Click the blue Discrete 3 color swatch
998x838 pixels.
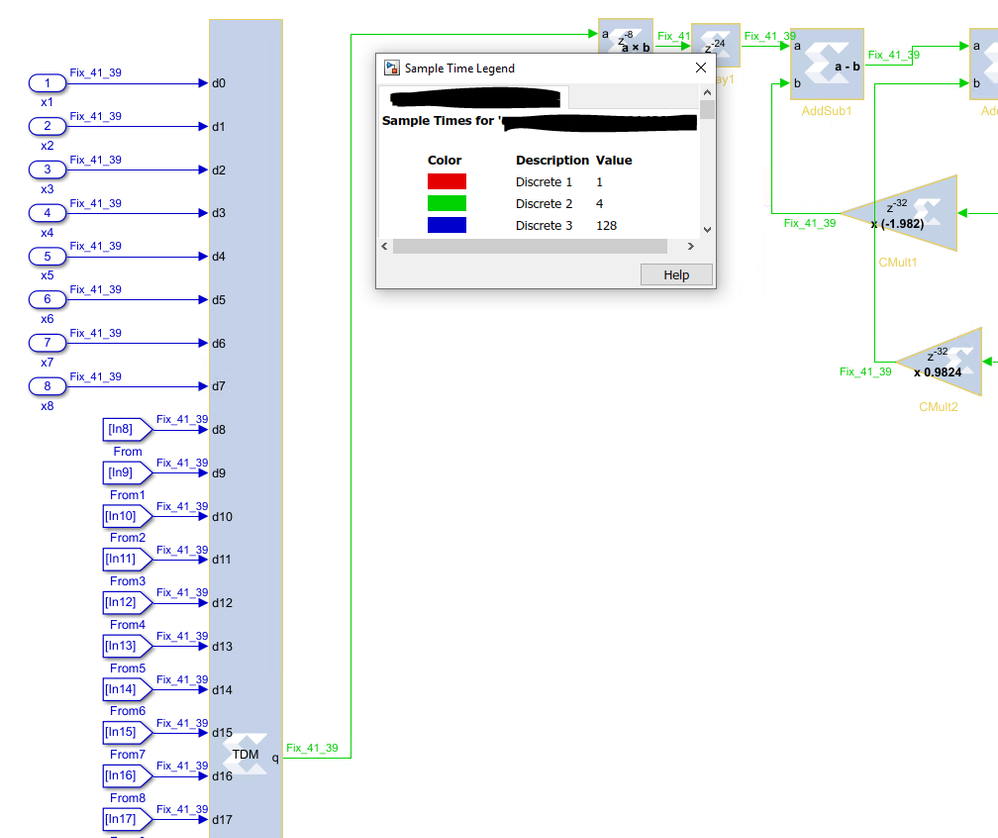[x=447, y=225]
